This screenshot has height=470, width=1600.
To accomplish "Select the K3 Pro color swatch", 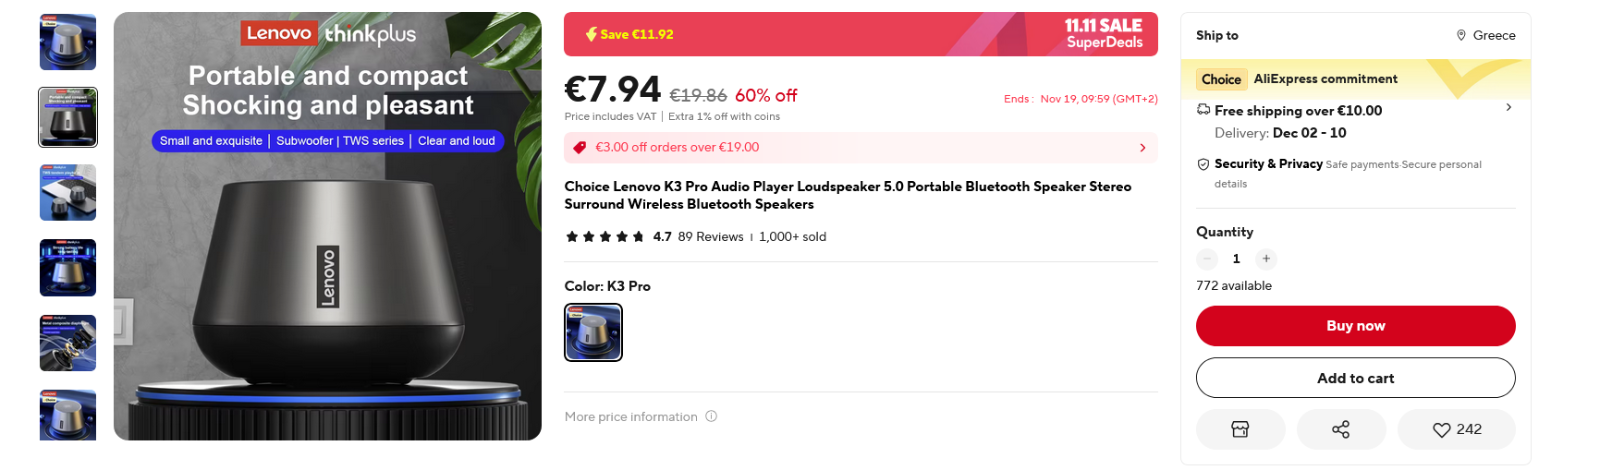I will 593,332.
